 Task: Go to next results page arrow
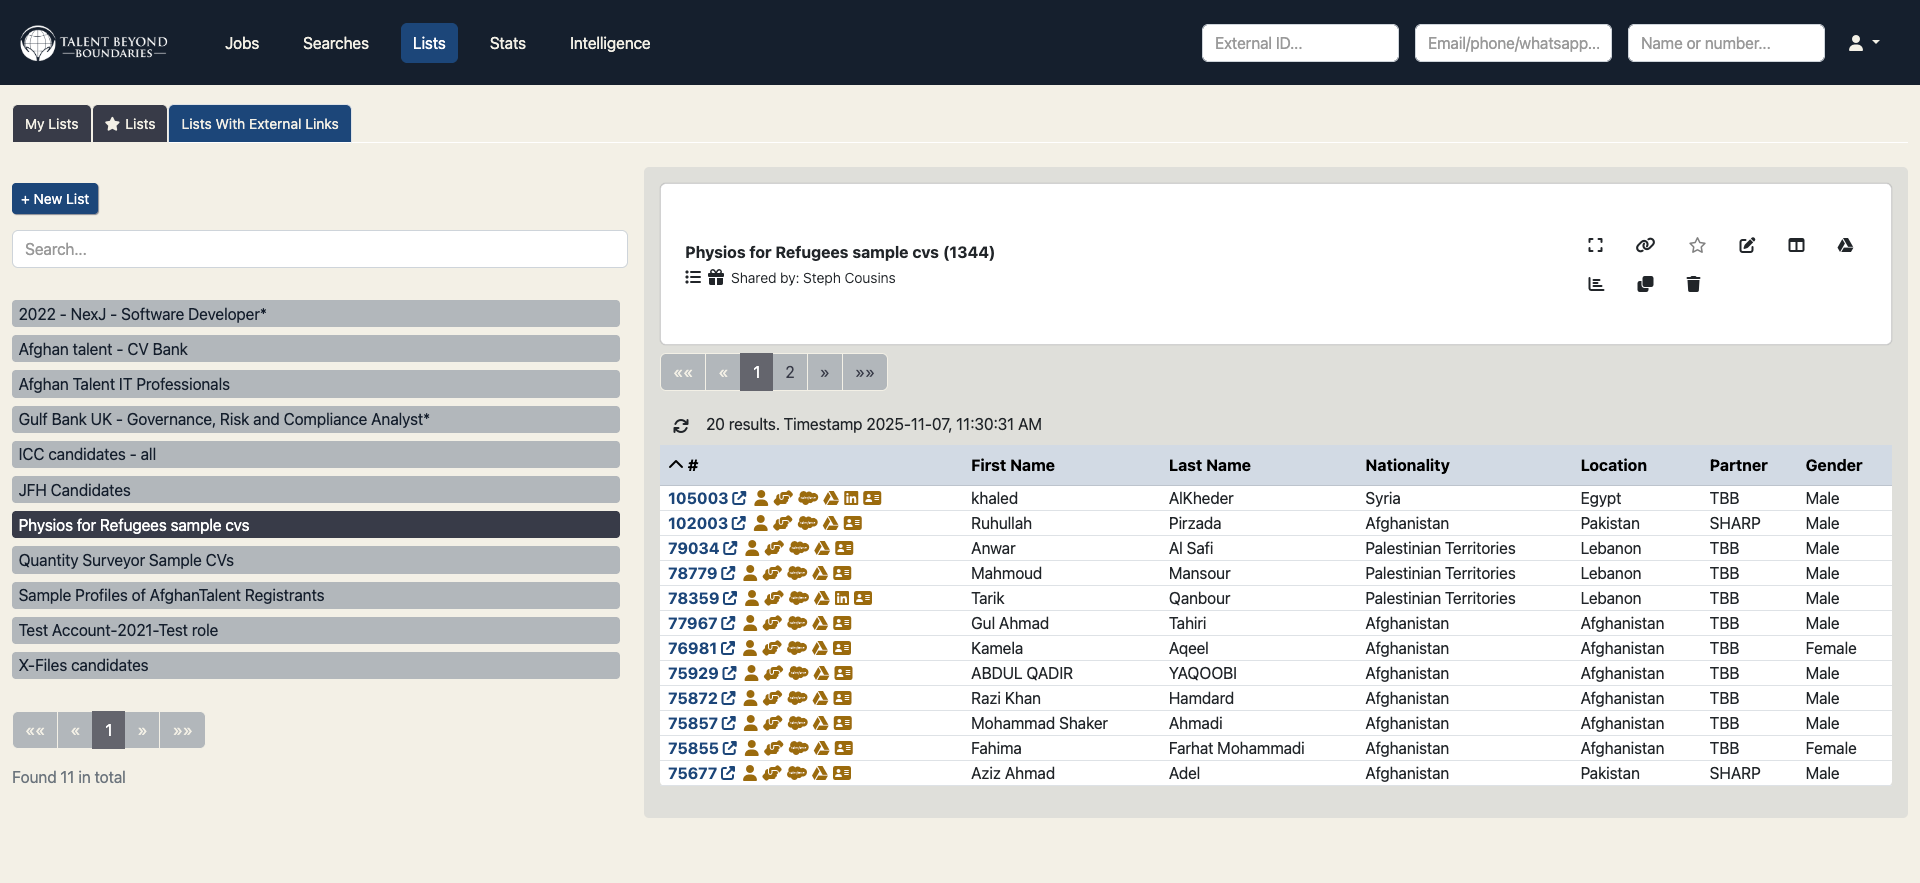(825, 372)
